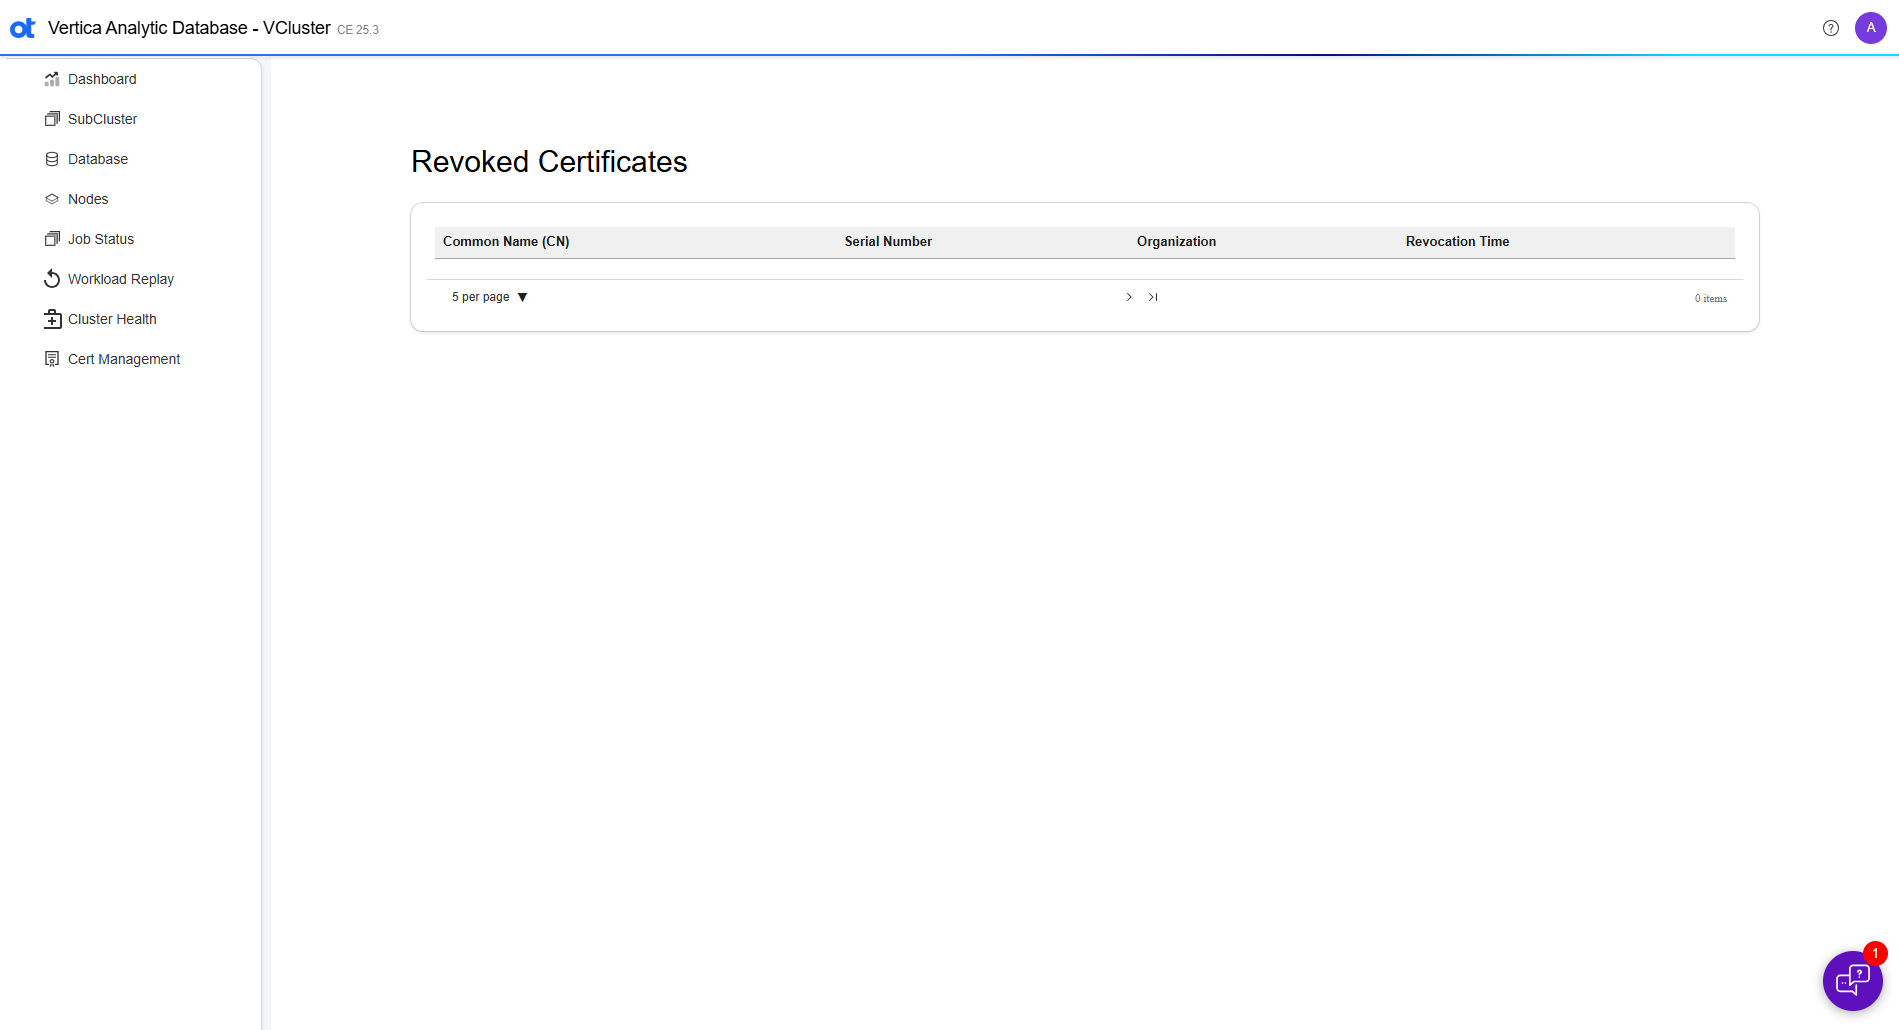Sort by Organization column header
This screenshot has height=1030, width=1899.
tap(1176, 241)
